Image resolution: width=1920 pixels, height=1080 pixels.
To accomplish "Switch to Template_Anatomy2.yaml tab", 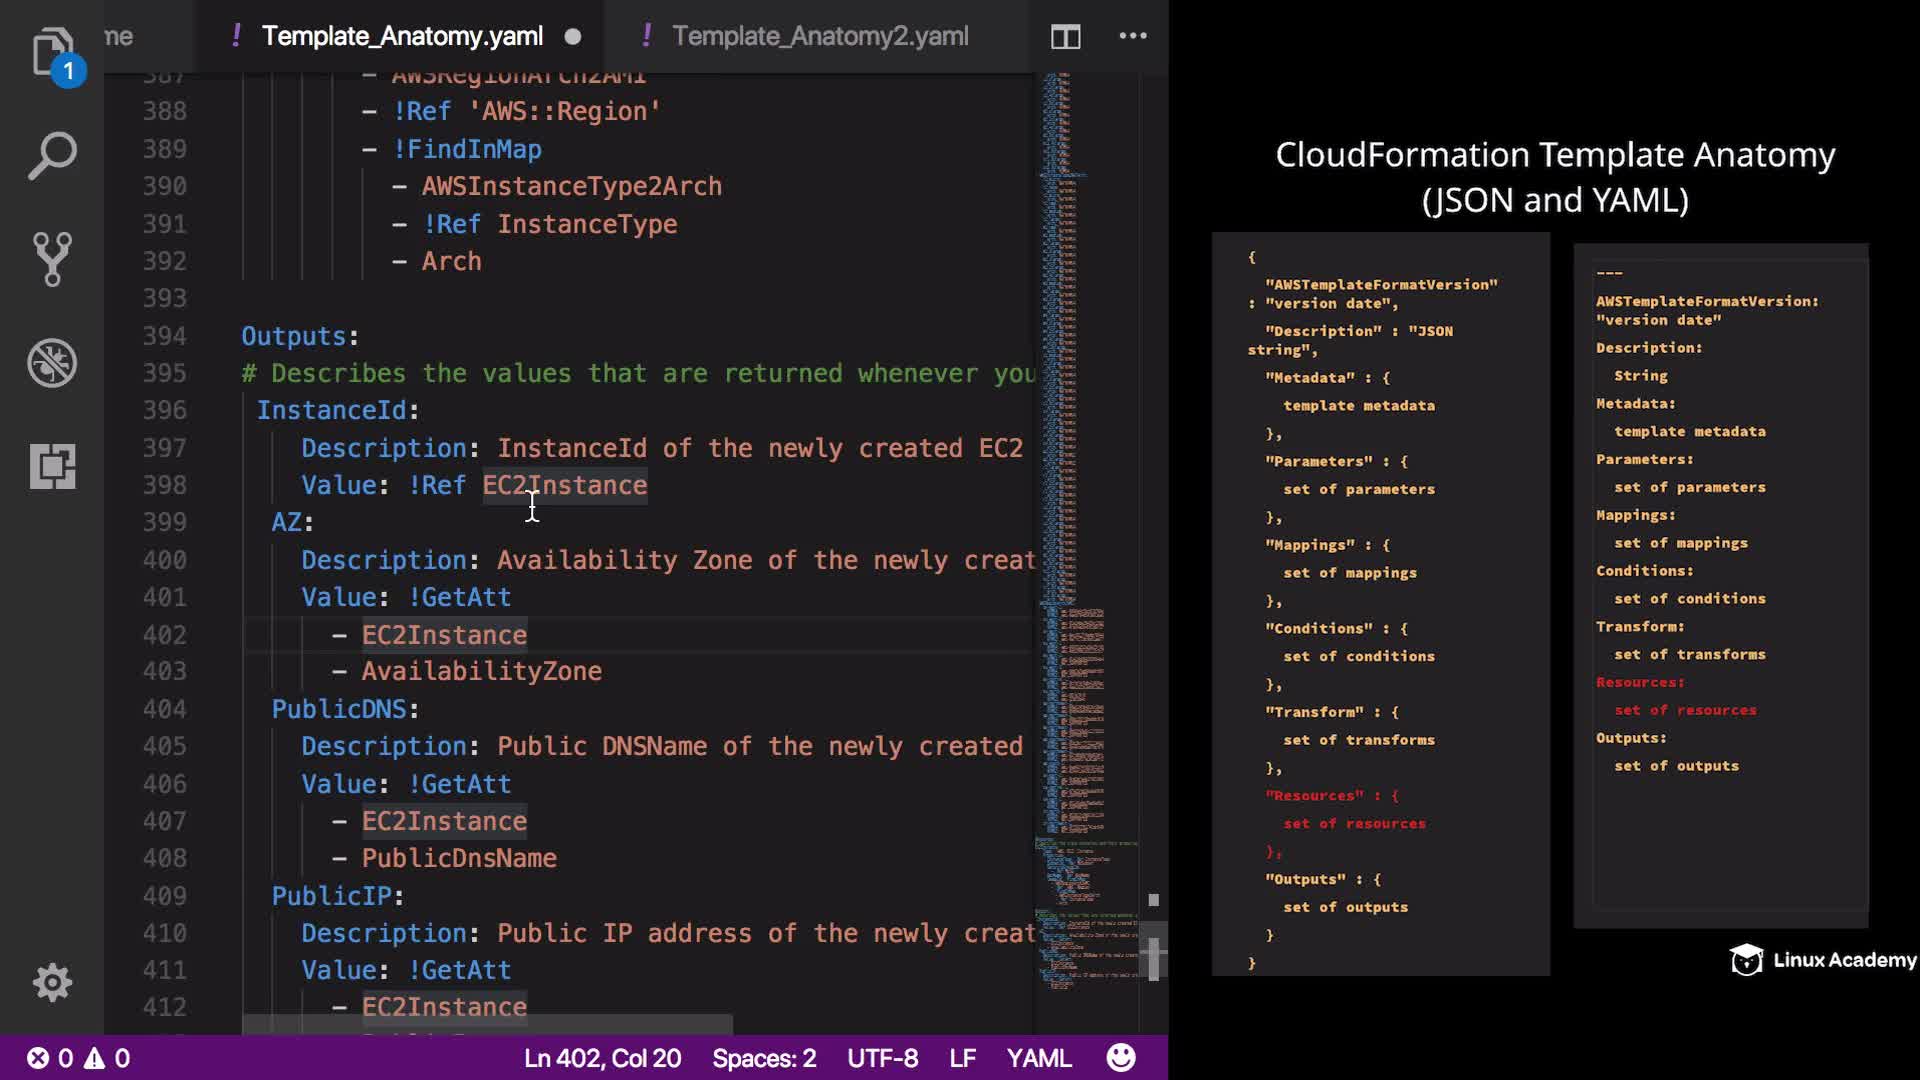I will tap(819, 36).
